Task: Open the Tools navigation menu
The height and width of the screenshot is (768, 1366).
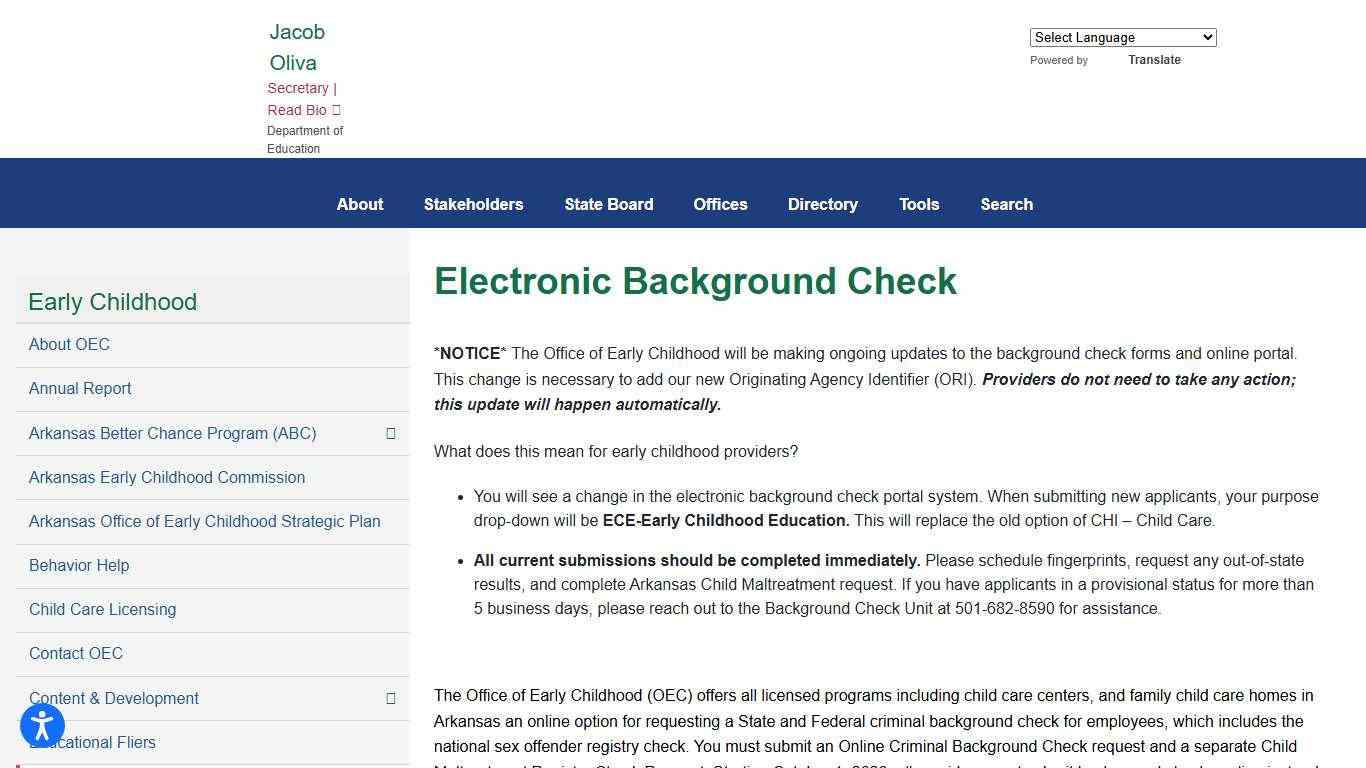Action: (919, 204)
